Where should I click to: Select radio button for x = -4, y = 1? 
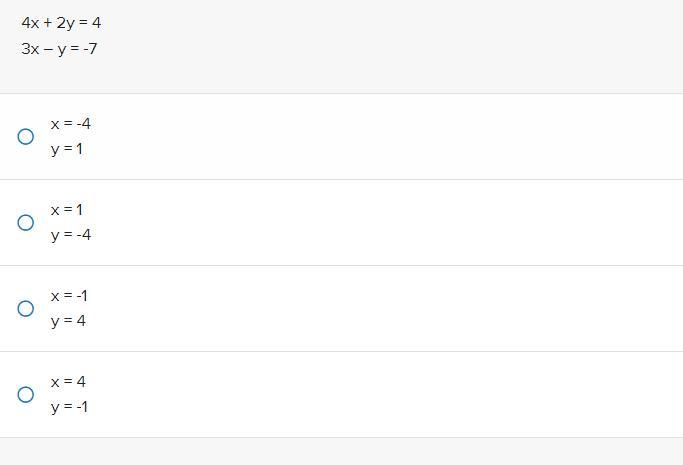pos(26,137)
